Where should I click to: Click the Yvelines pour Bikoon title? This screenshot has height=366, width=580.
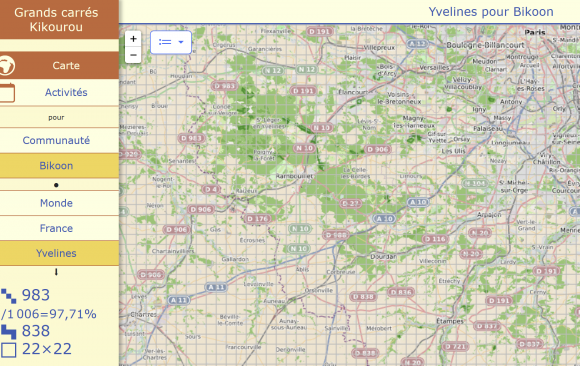(491, 12)
